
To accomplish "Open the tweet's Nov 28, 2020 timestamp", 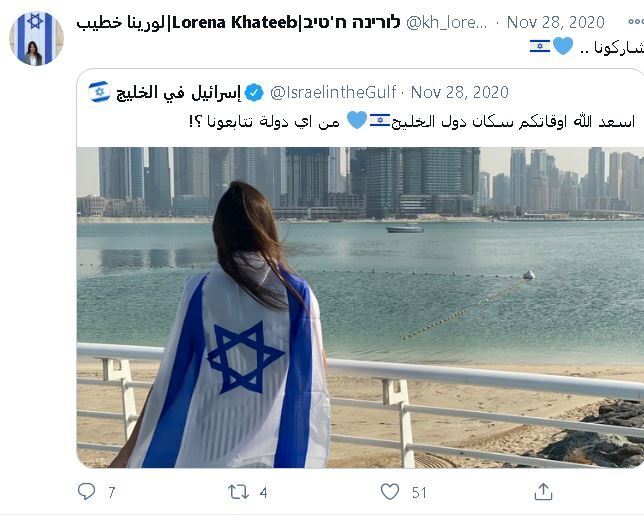I will point(556,23).
